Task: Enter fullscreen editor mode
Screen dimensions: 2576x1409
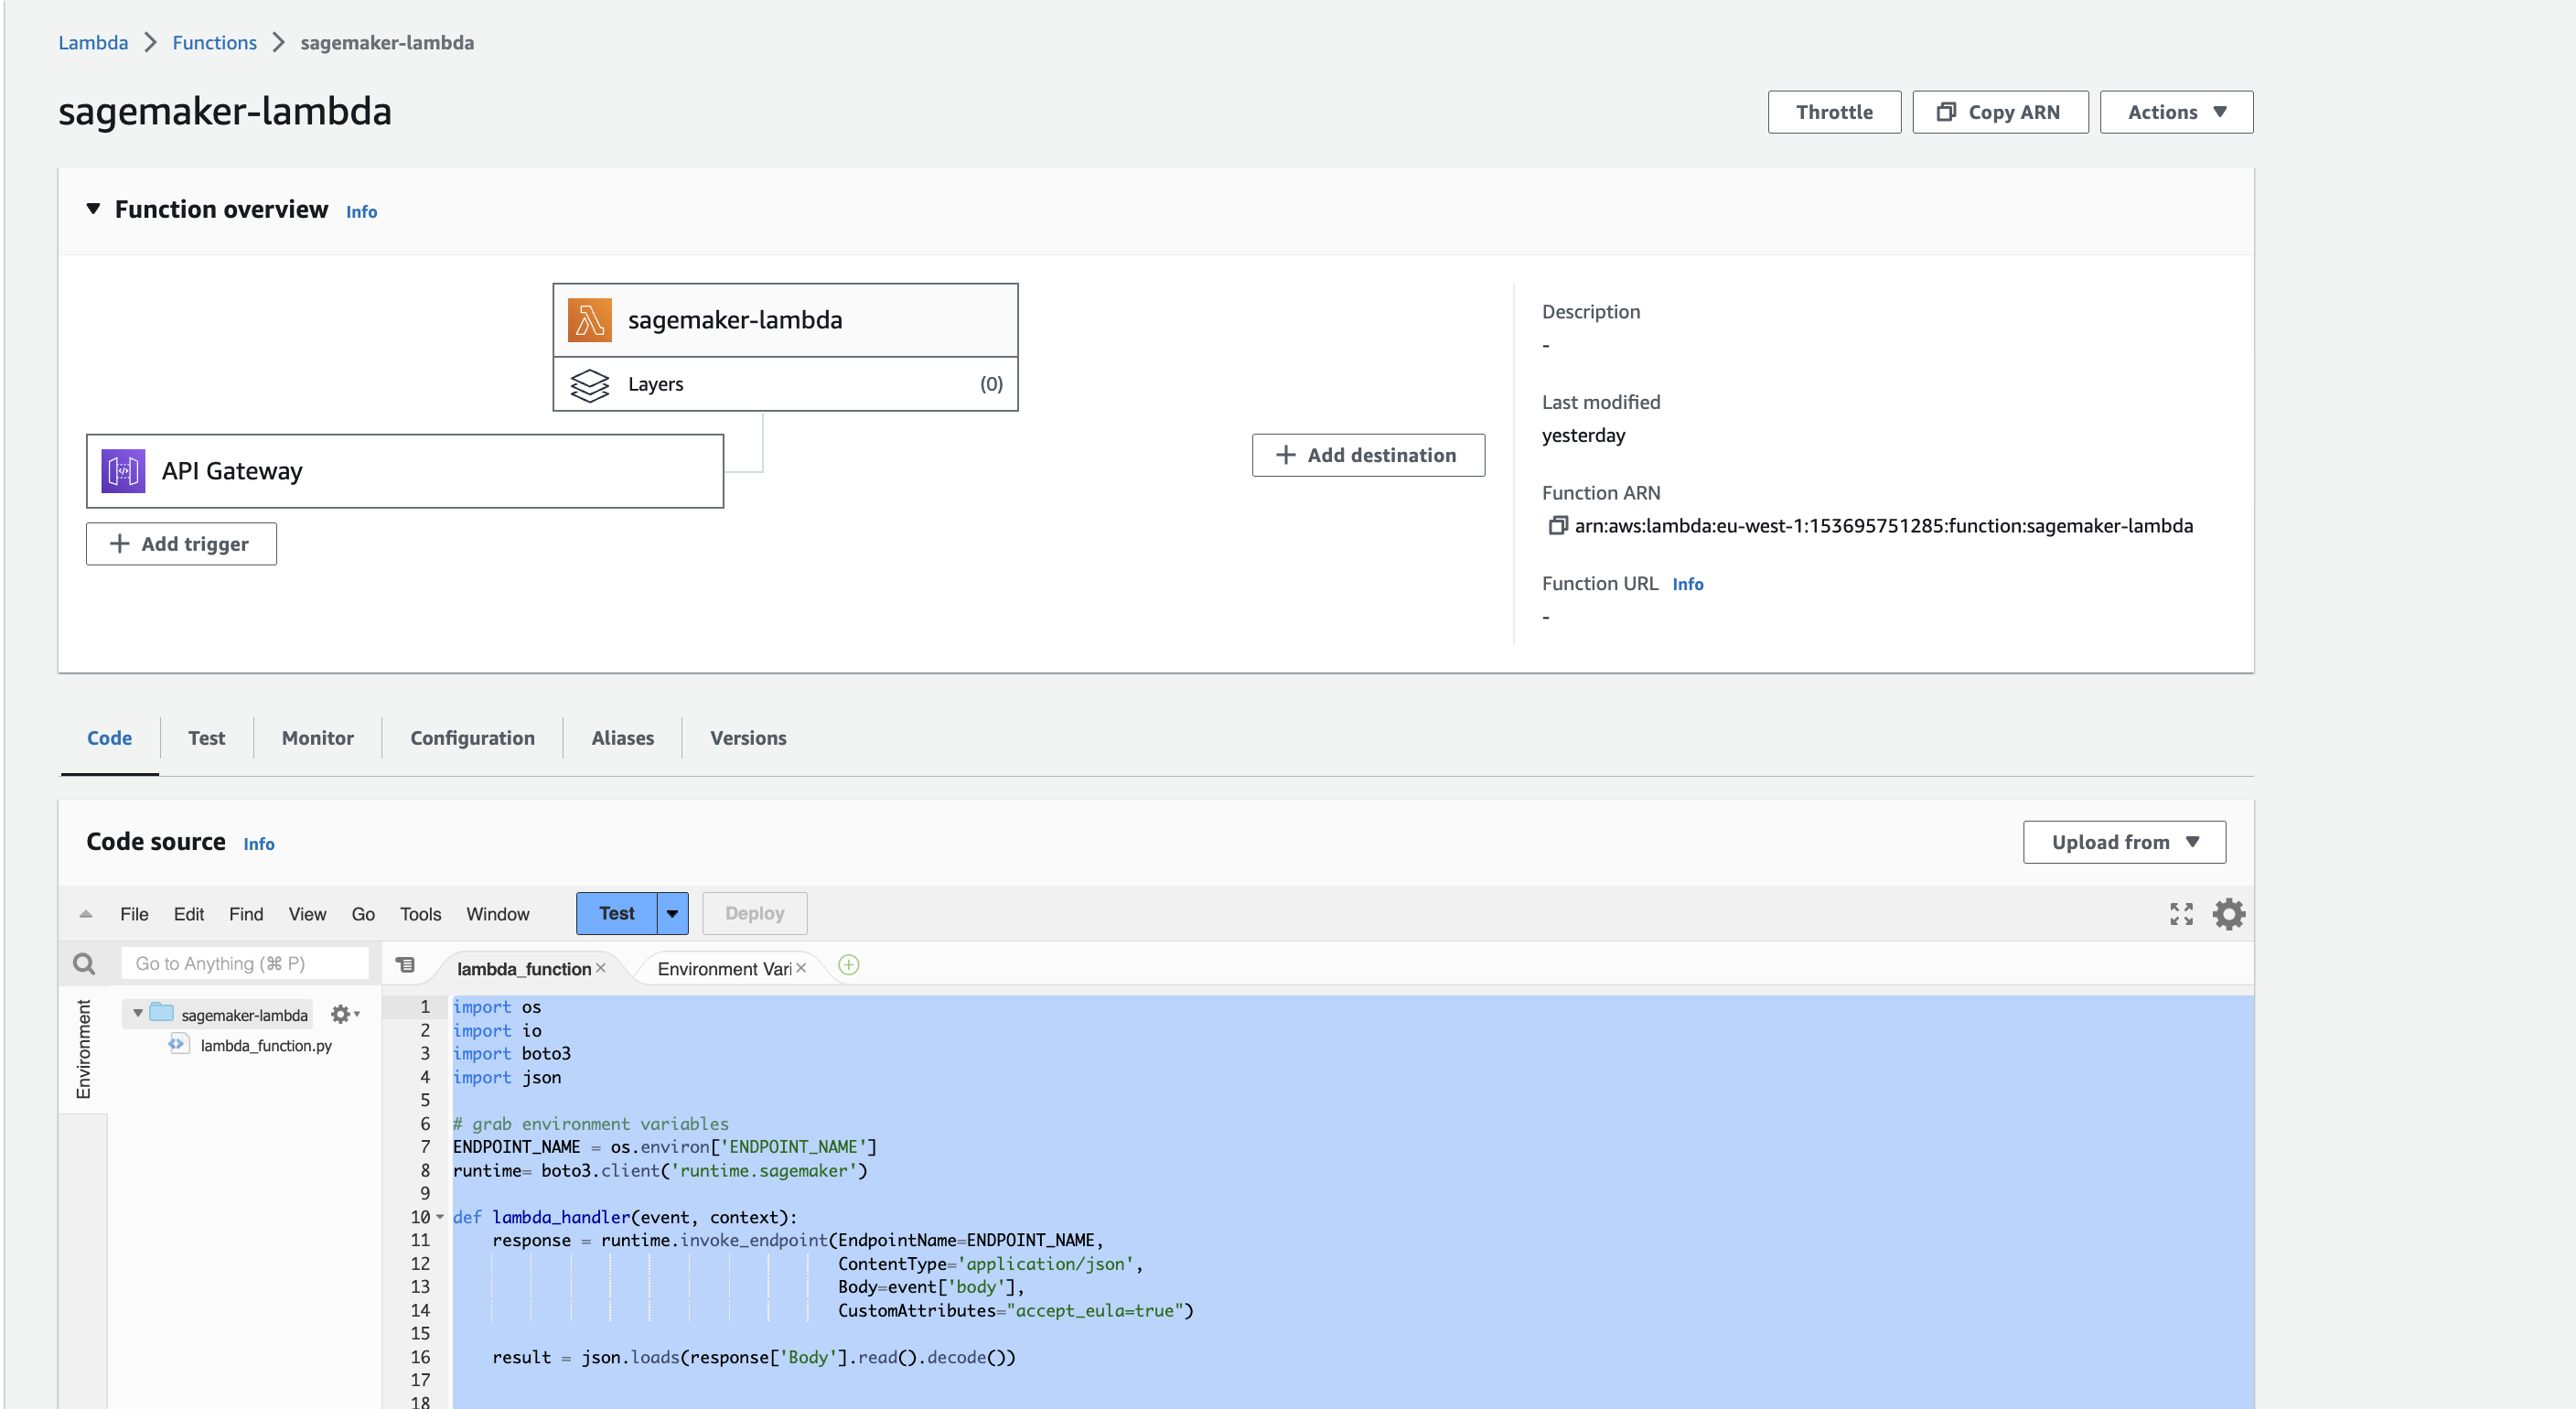Action: click(2181, 914)
